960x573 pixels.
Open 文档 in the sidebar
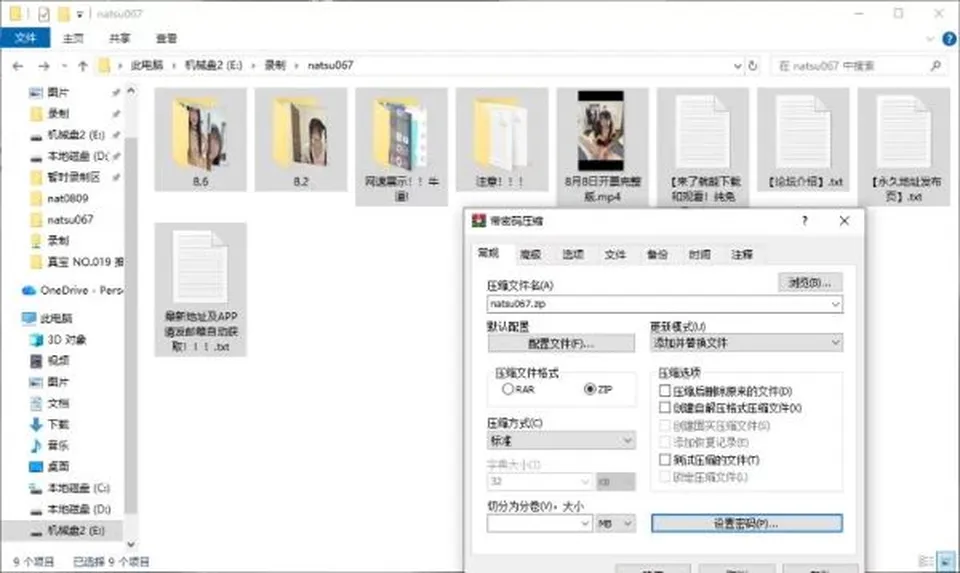click(x=50, y=403)
